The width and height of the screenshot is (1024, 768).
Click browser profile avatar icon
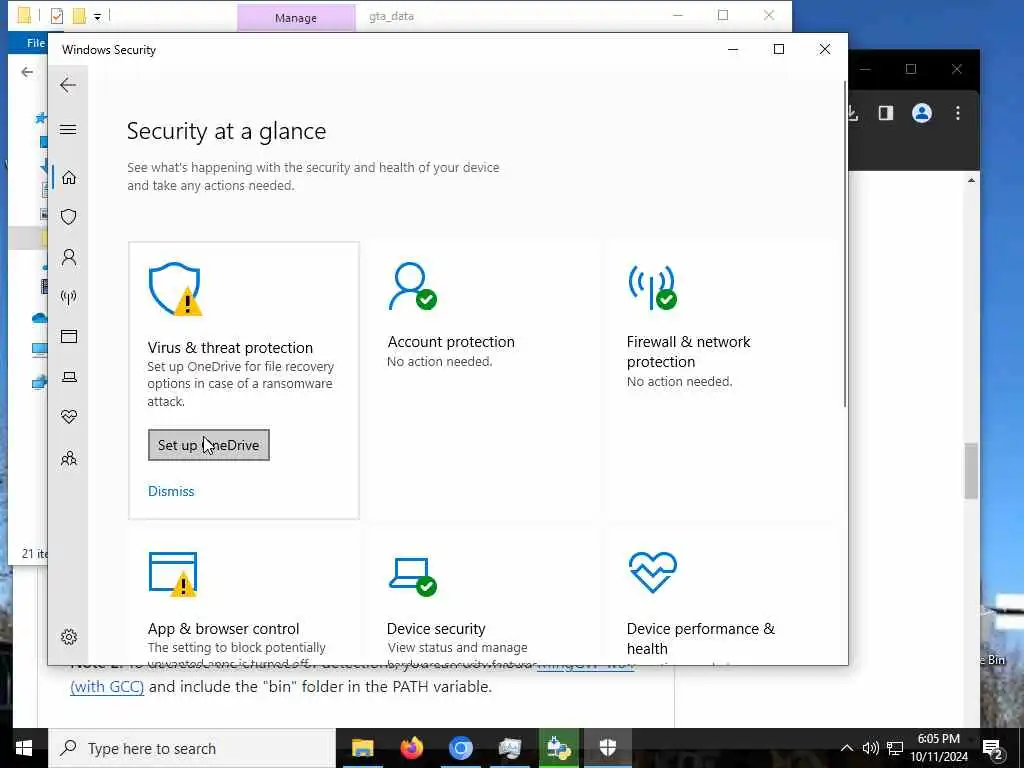click(921, 113)
